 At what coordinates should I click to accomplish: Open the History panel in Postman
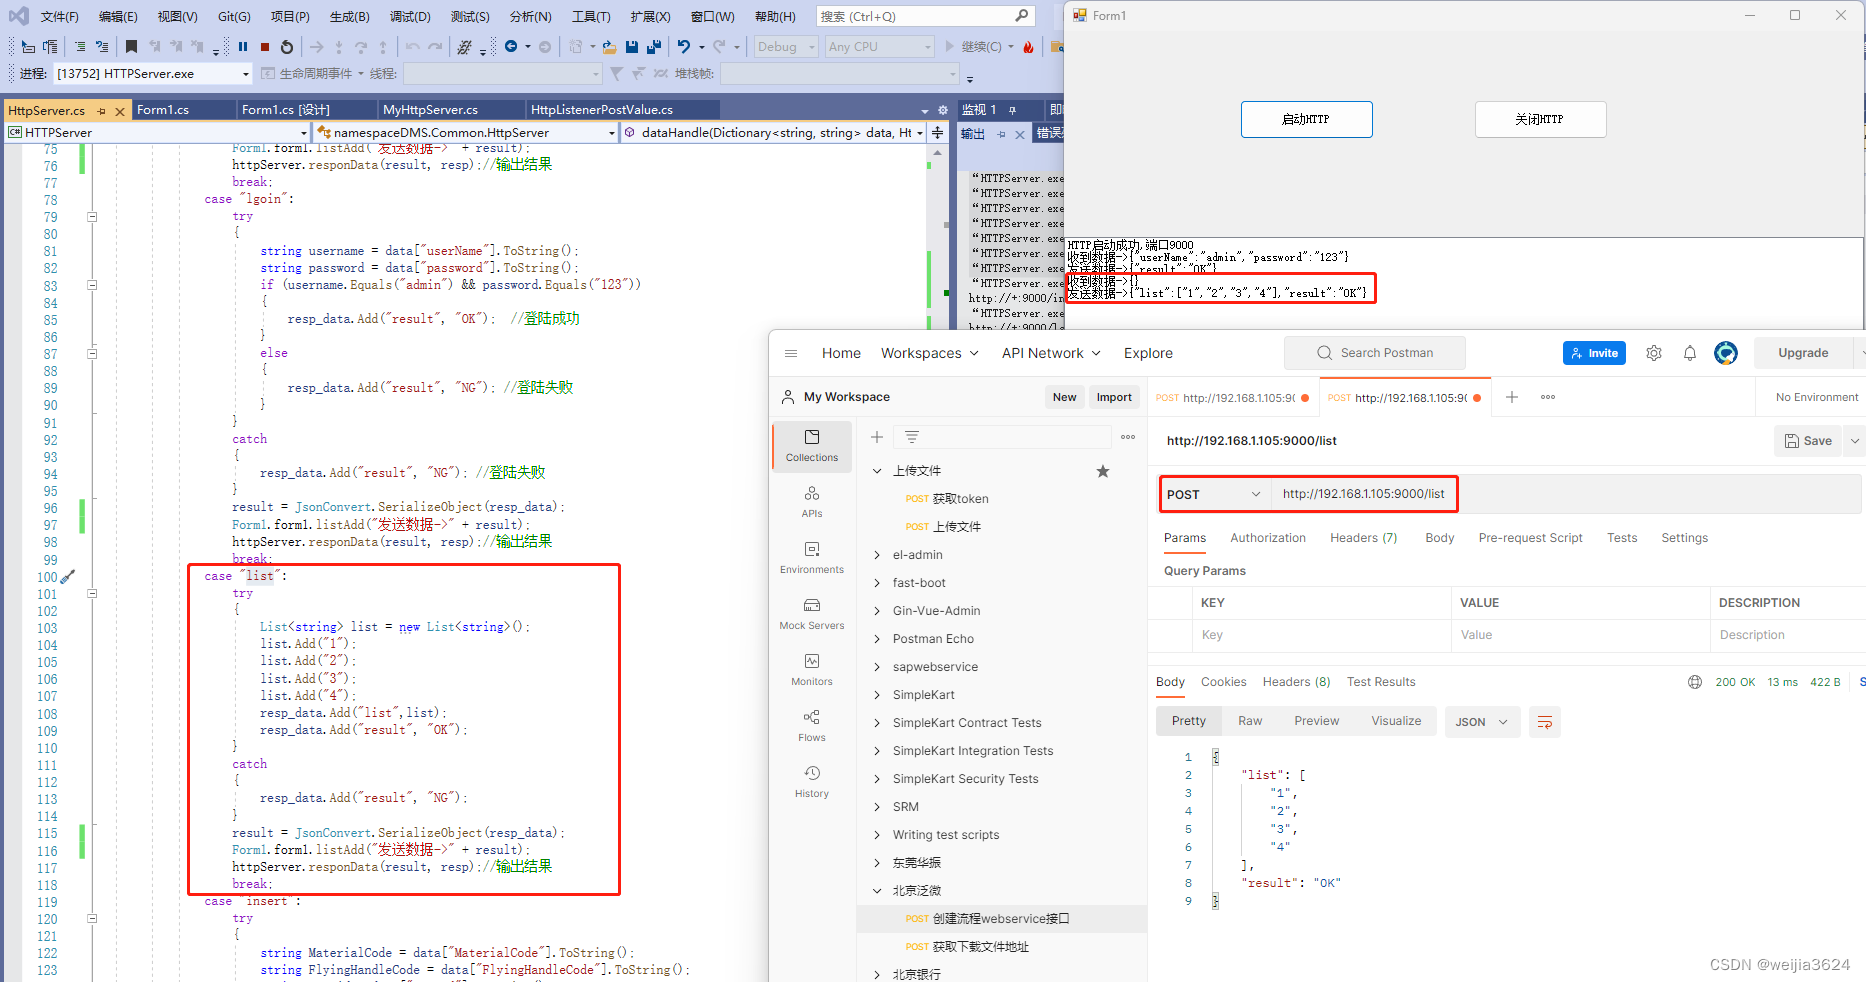pyautogui.click(x=811, y=781)
